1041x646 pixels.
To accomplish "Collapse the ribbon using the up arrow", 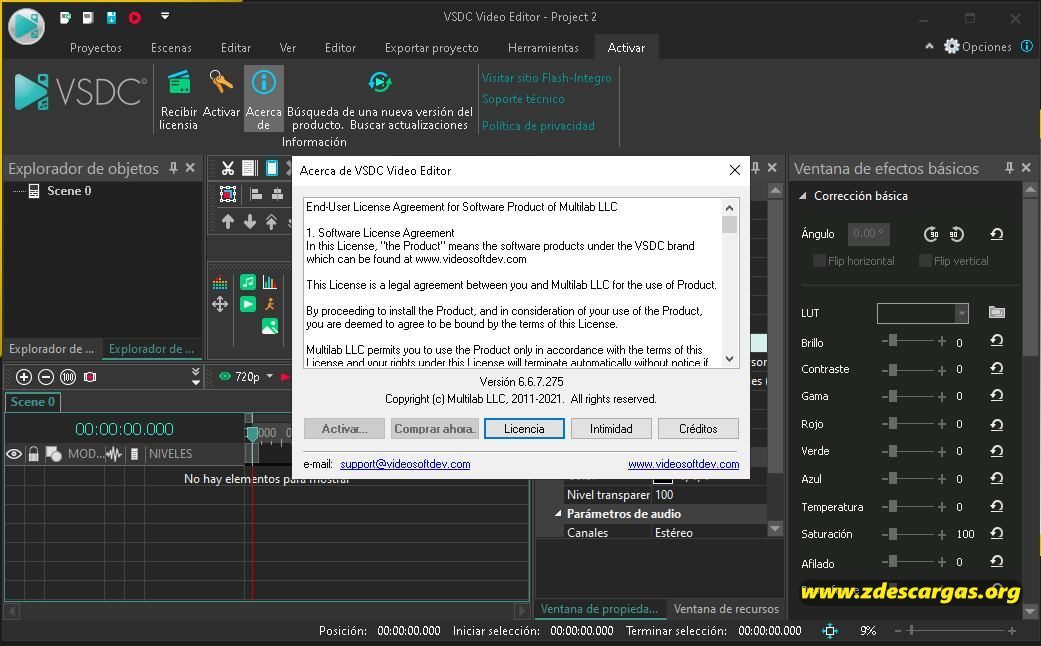I will [929, 46].
